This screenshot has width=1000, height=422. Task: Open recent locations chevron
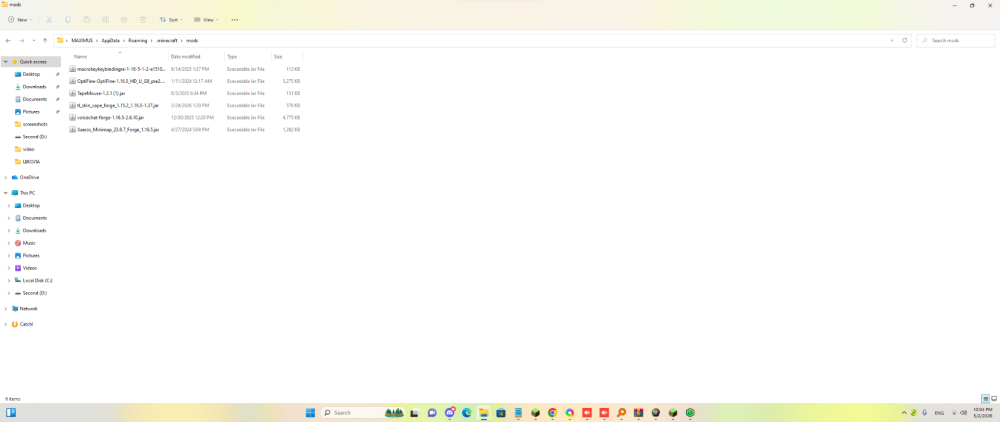[33, 40]
